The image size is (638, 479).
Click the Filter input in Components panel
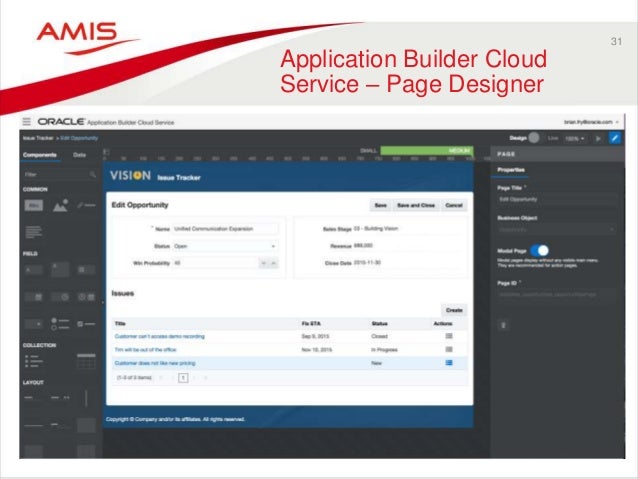[x=60, y=174]
